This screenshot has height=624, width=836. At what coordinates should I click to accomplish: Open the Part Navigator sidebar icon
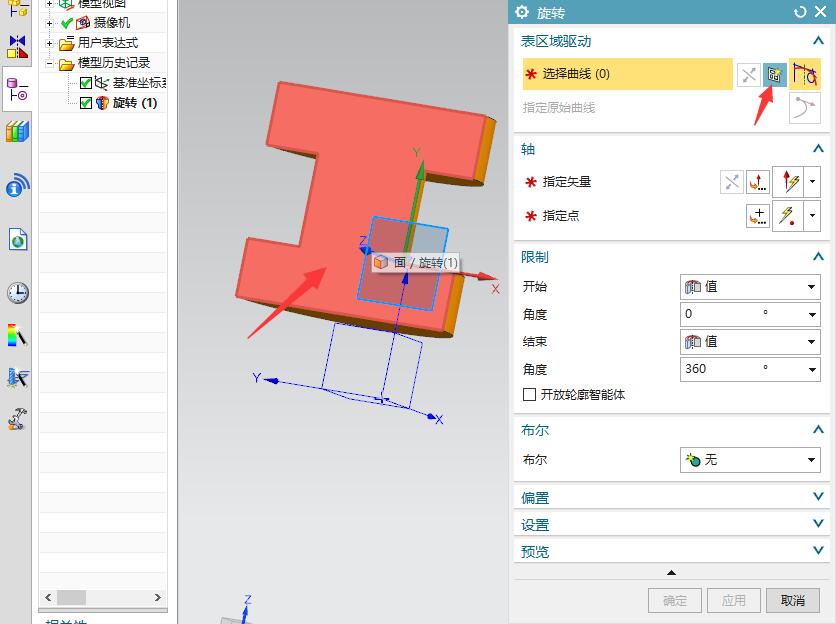[x=17, y=89]
